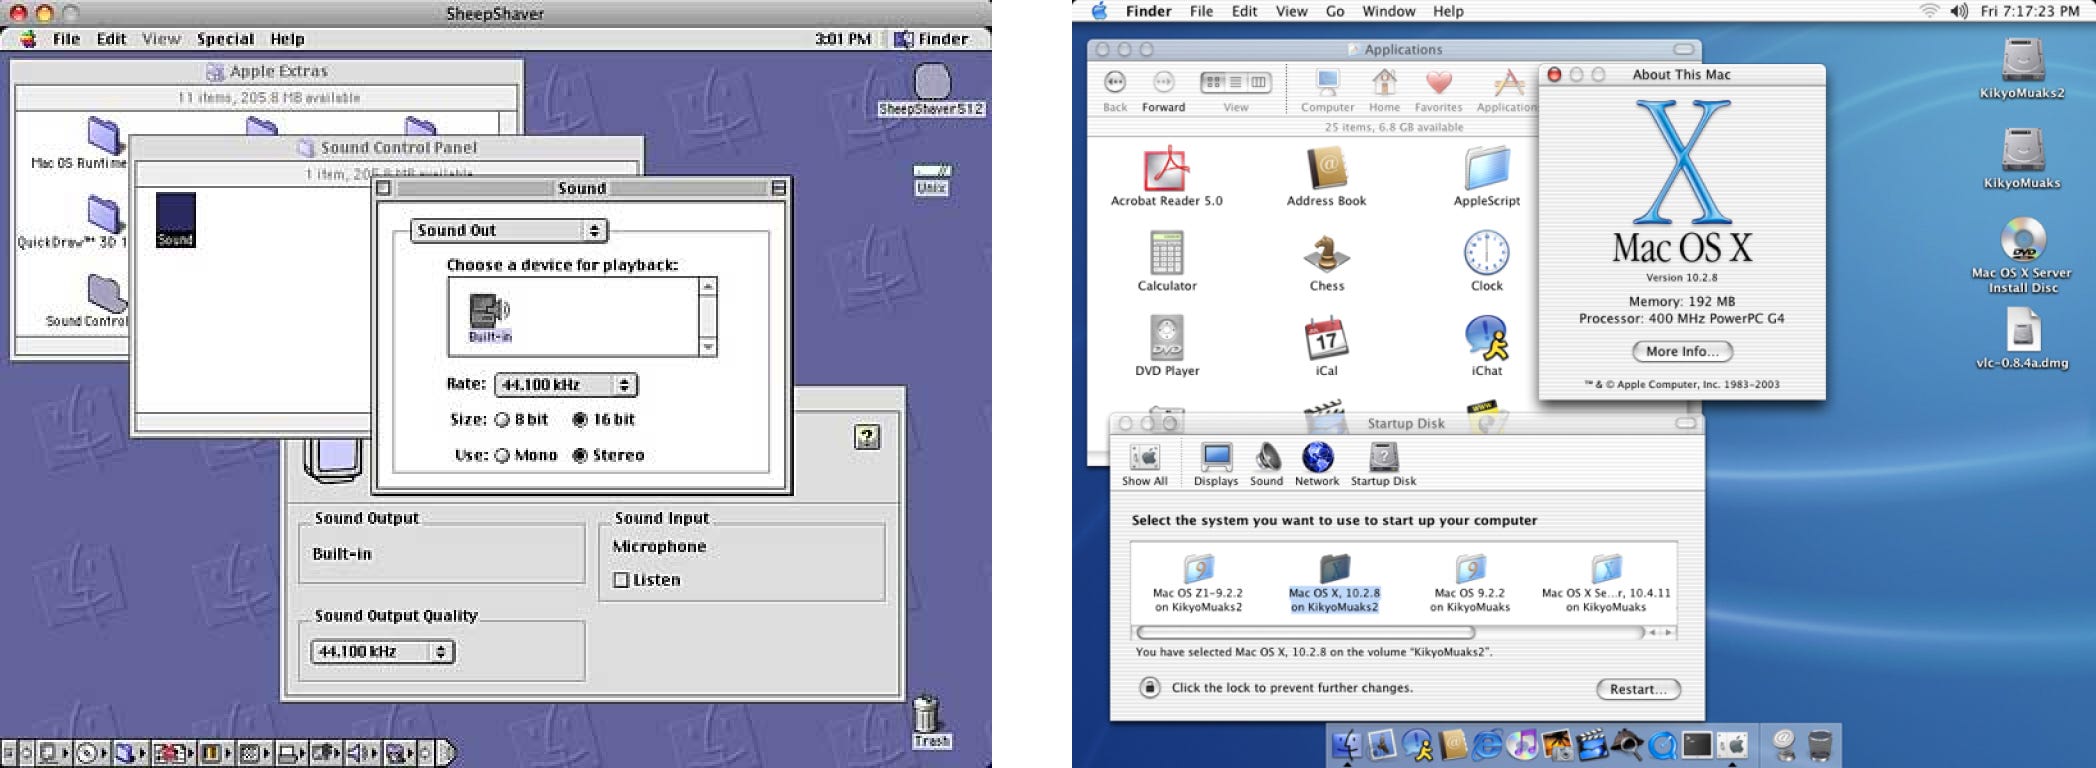Screen dimensions: 2096x768
Task: Open KikyoMuaks2 hard drive on desktop
Action: click(2022, 68)
